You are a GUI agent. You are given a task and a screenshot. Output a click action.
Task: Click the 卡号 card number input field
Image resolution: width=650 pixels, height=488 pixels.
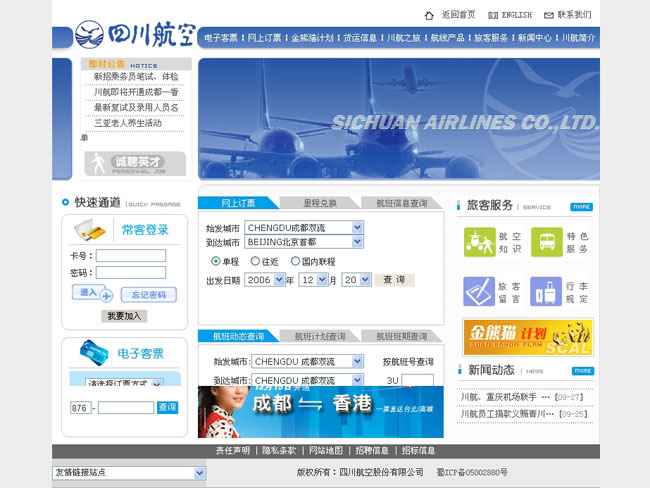(130, 256)
